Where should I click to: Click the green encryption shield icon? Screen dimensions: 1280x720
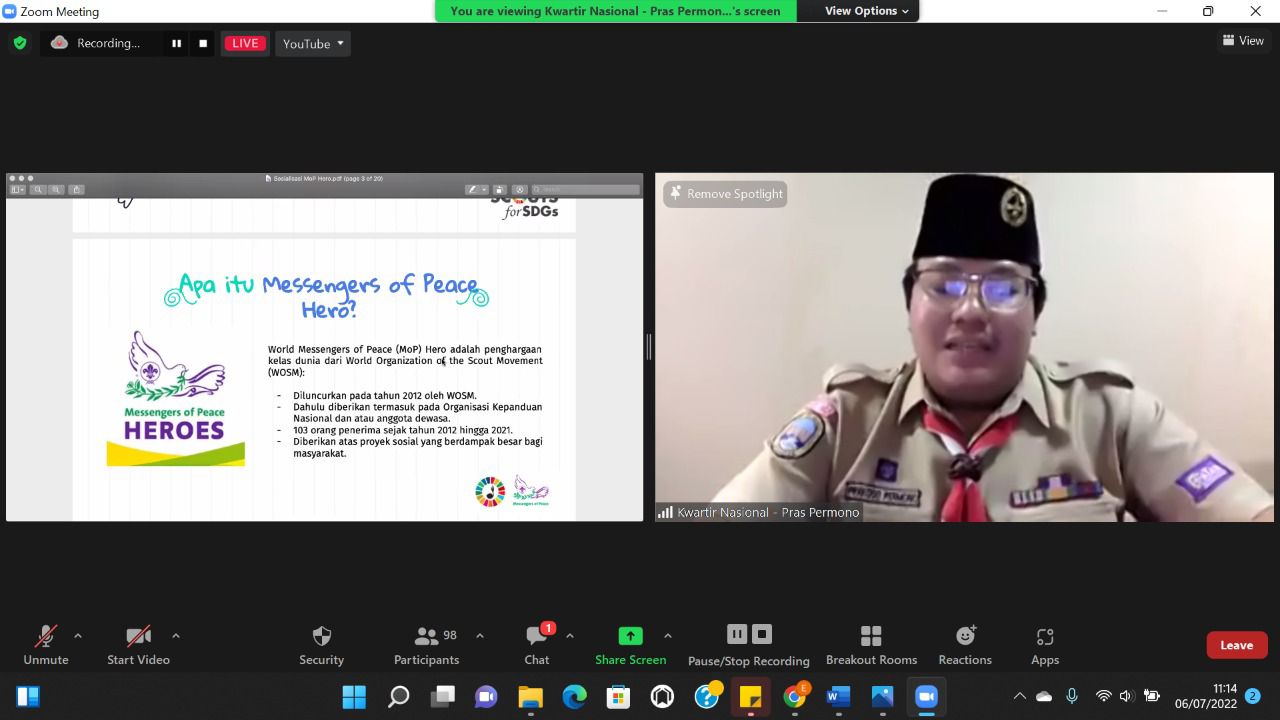pyautogui.click(x=20, y=43)
